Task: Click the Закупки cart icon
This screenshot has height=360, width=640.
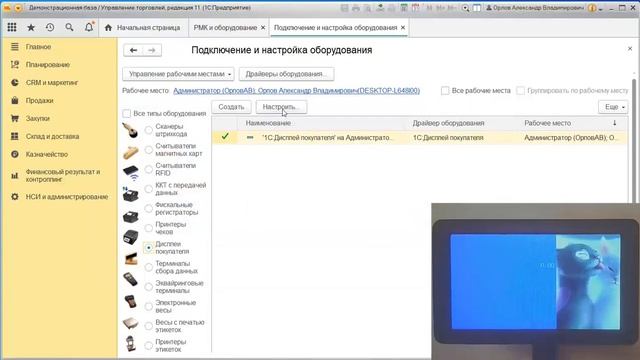Action: pos(15,118)
